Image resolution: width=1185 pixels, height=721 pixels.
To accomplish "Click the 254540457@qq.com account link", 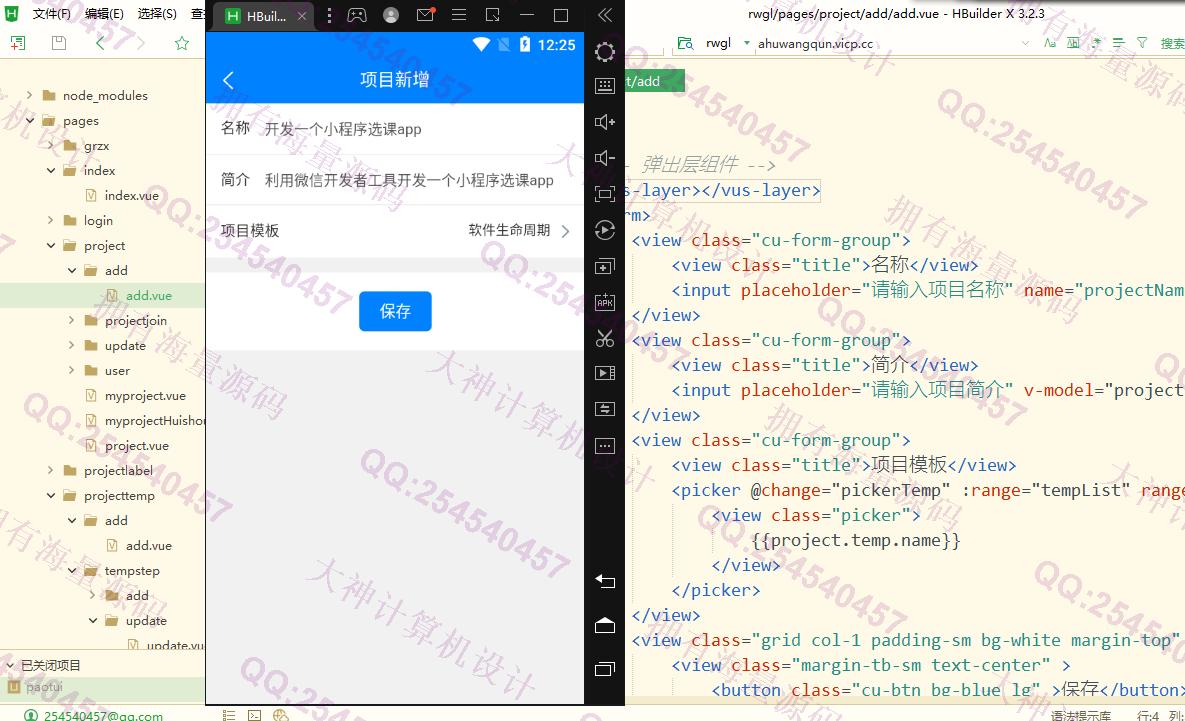I will 103,715.
